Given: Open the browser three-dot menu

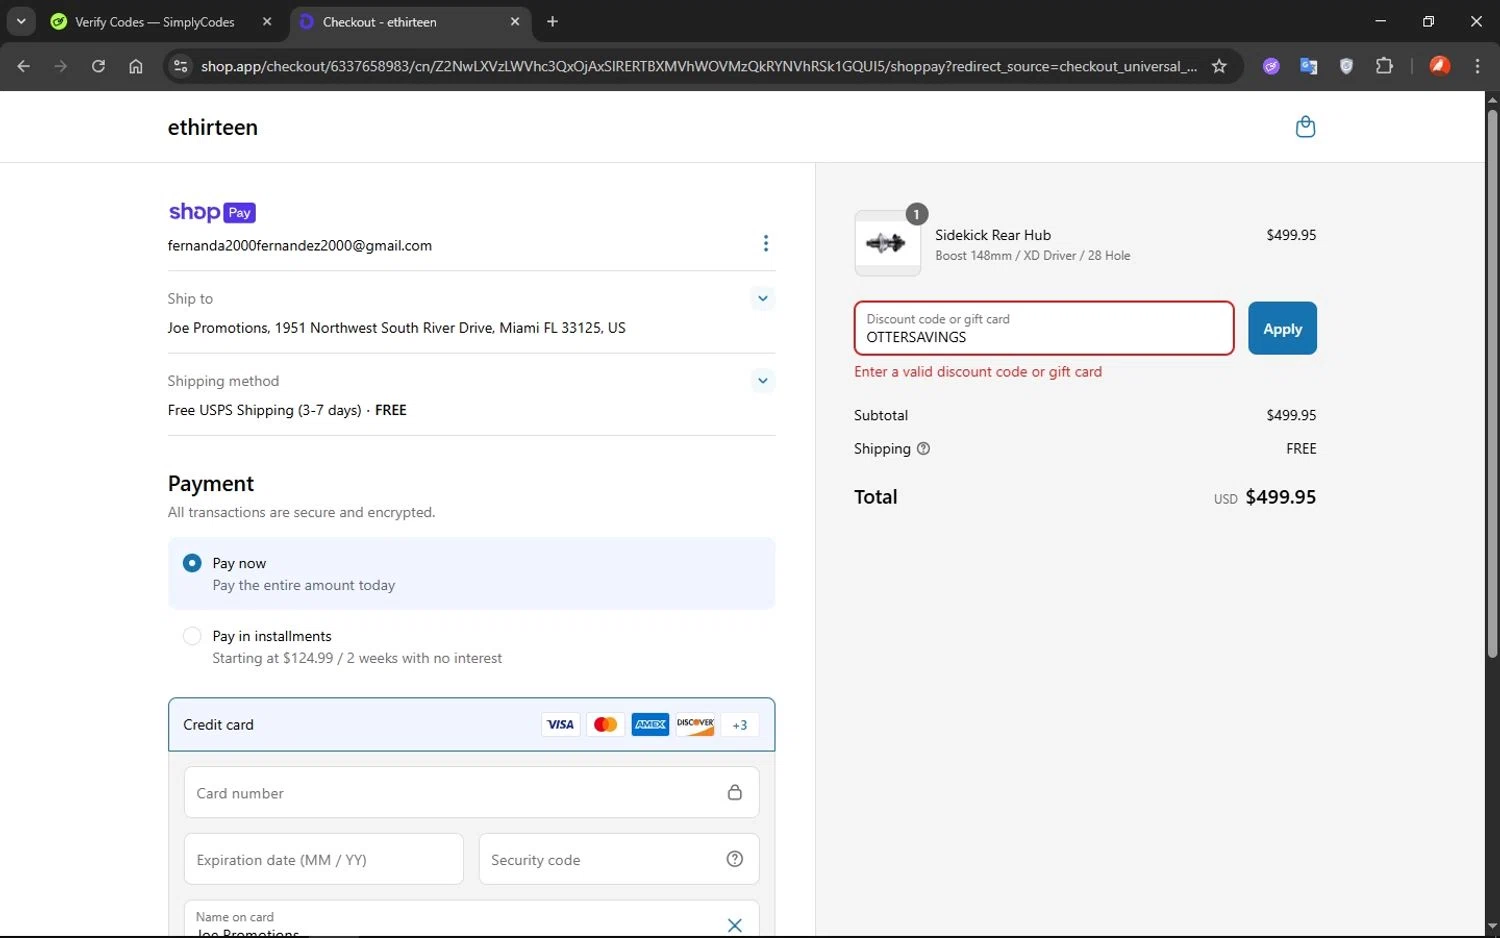Looking at the screenshot, I should (1477, 66).
